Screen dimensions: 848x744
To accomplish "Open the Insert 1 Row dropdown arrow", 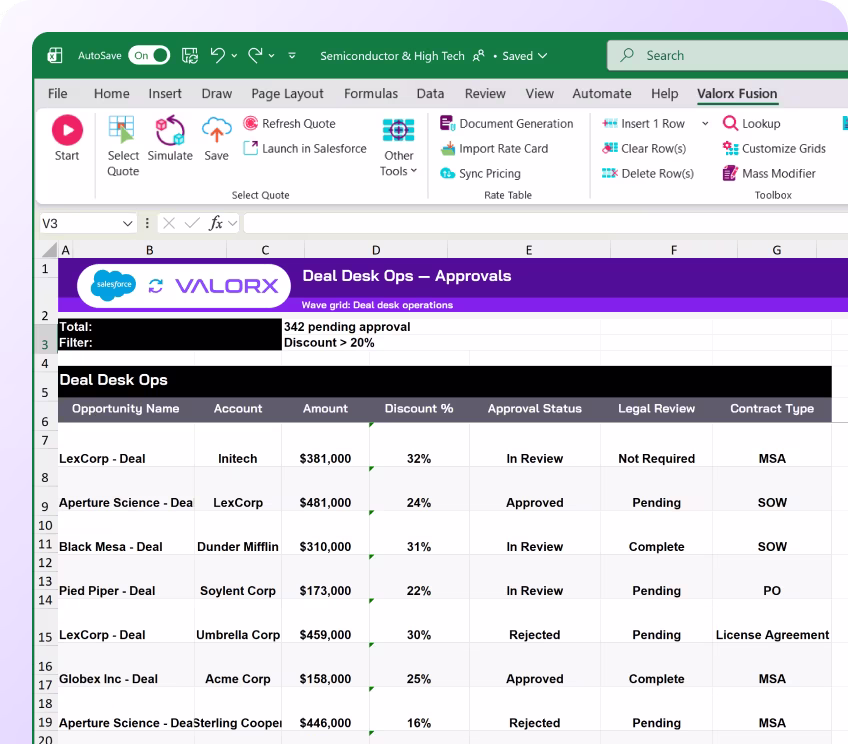I will coord(705,123).
